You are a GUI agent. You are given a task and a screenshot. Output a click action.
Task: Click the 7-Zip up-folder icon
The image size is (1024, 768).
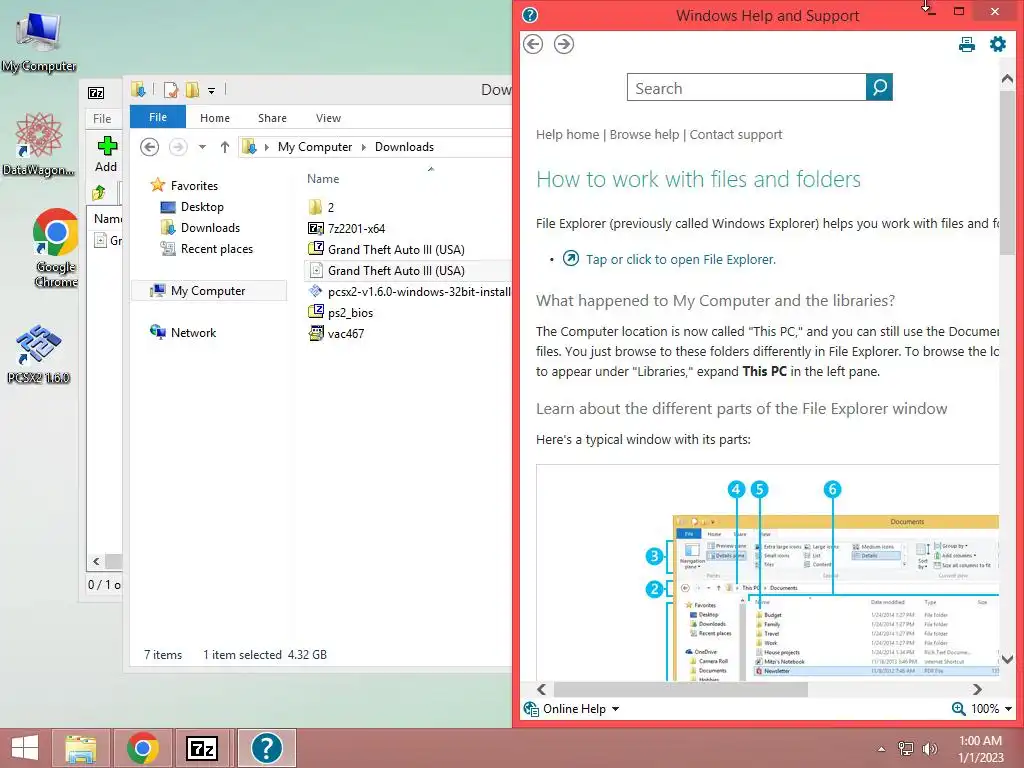pyautogui.click(x=99, y=193)
